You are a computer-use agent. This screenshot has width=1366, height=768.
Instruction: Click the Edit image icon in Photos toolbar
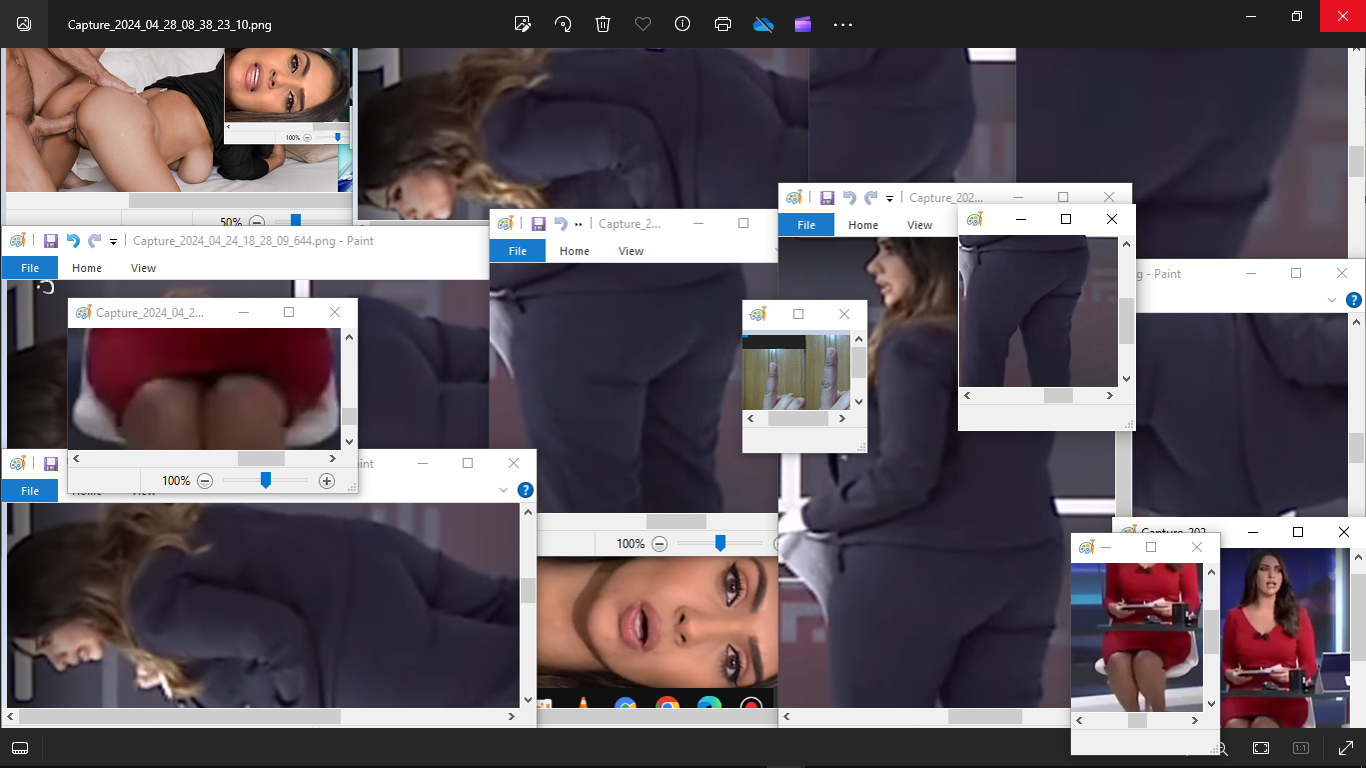point(522,24)
